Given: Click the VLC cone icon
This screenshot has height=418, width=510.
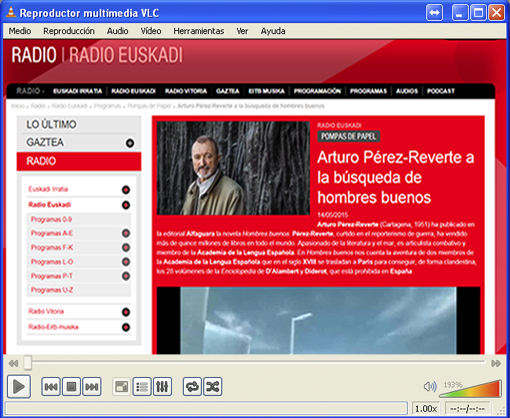Looking at the screenshot, I should click(11, 13).
